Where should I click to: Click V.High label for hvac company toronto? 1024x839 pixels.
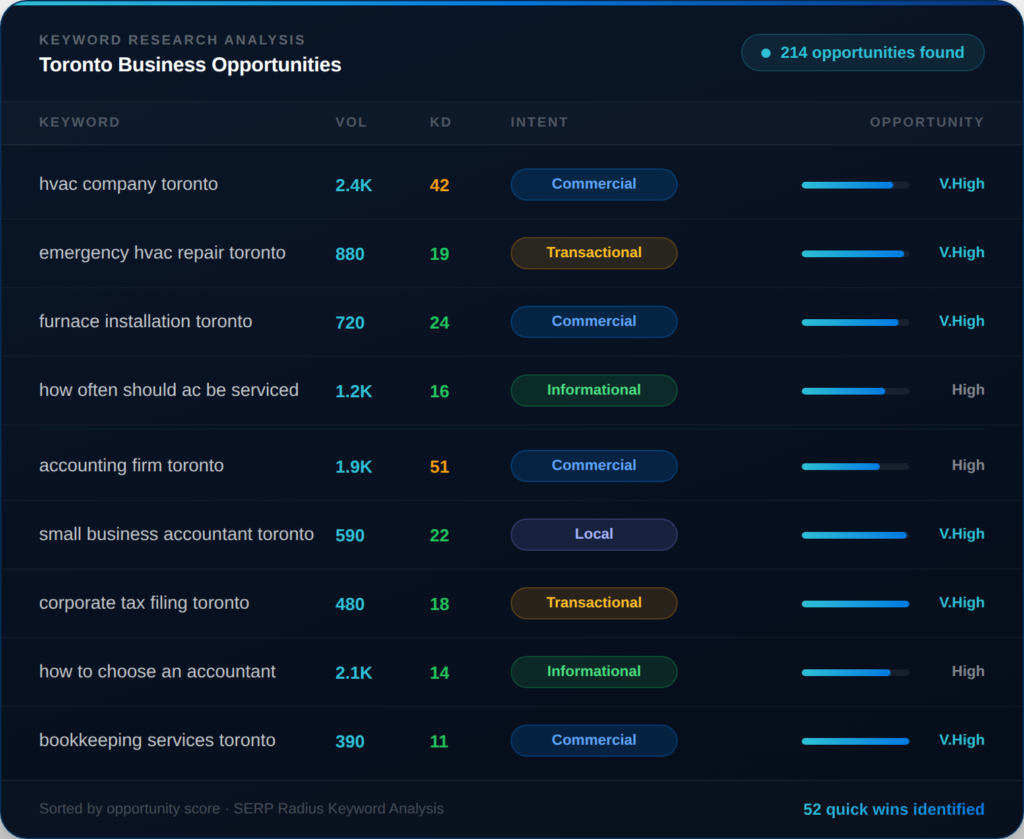click(x=961, y=184)
